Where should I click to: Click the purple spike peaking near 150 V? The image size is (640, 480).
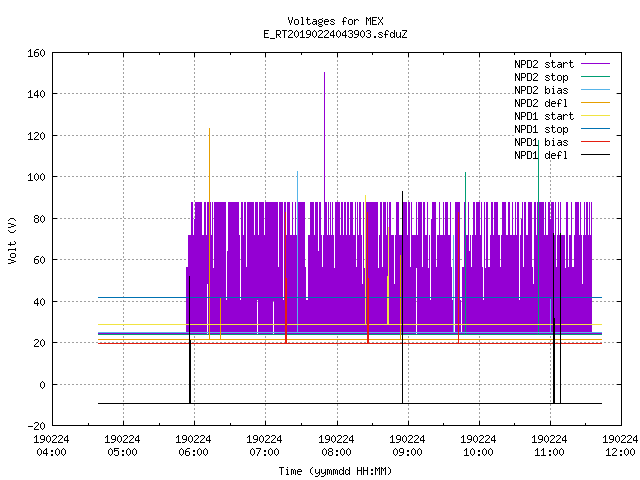tap(324, 135)
